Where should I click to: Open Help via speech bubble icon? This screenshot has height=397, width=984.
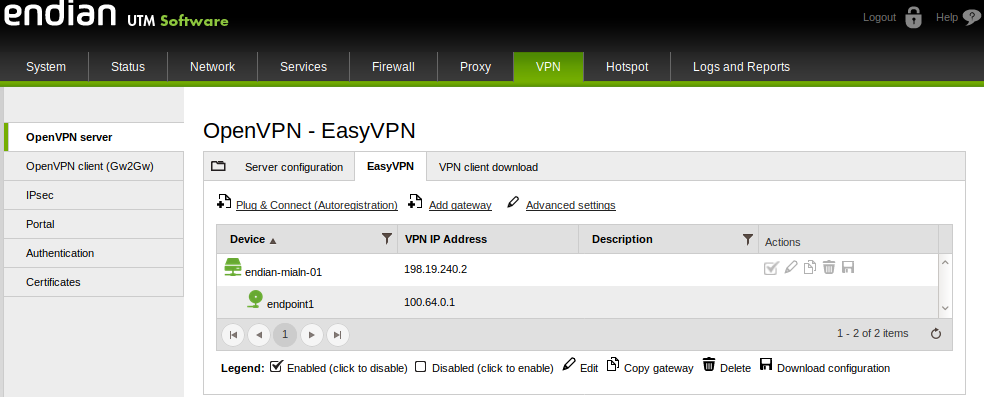tap(971, 18)
